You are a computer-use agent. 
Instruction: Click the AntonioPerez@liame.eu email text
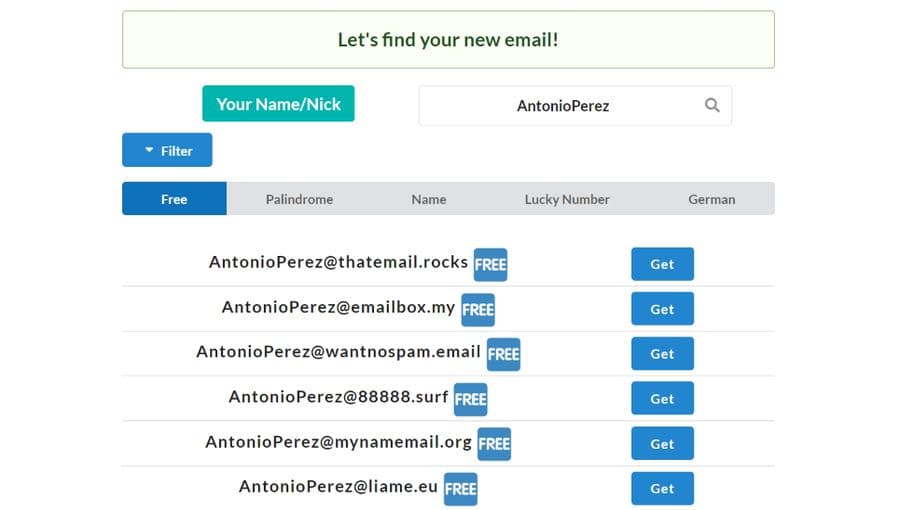(338, 487)
